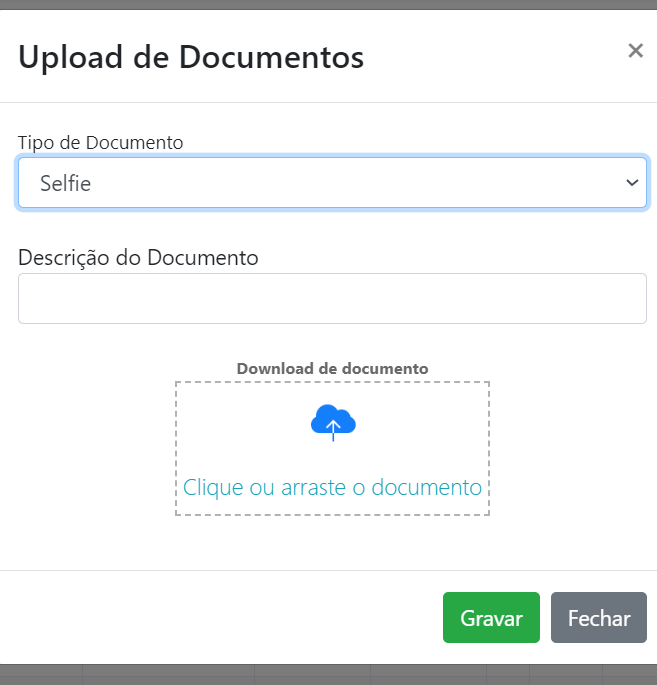The image size is (657, 685).
Task: Select the Selfie value in document type field
Action: pos(66,183)
